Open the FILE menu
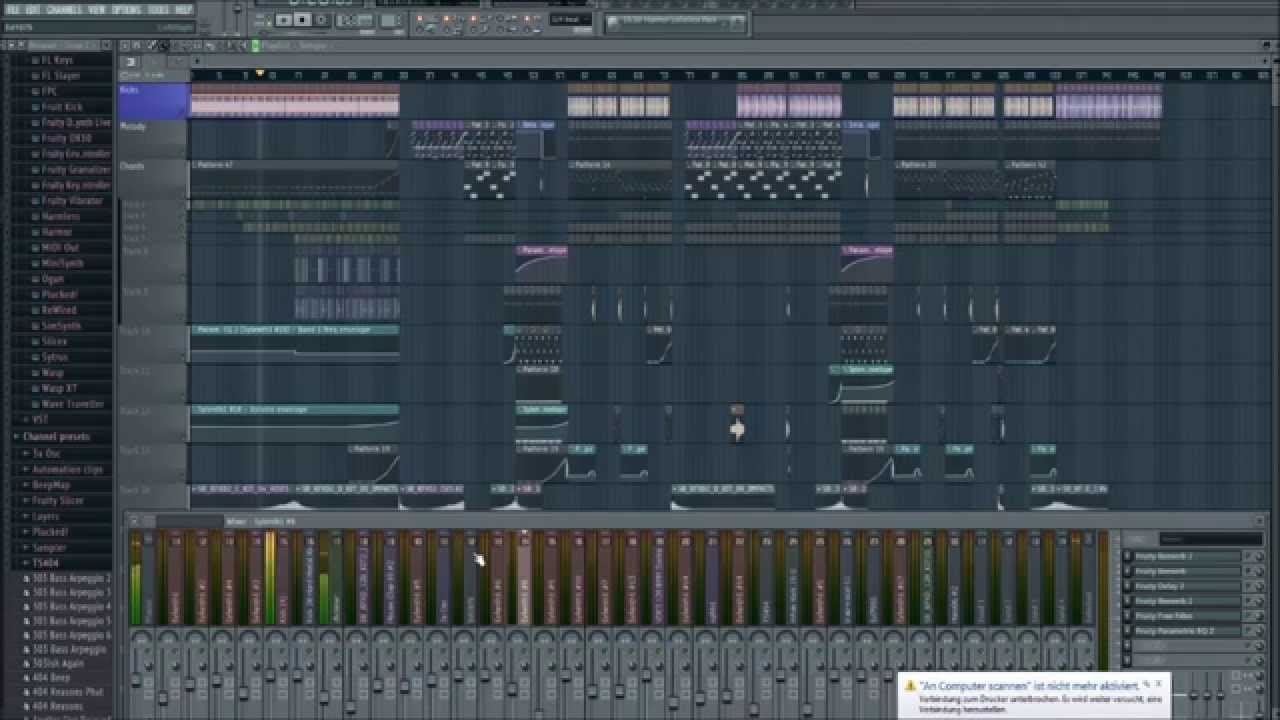1280x720 pixels. click(13, 10)
